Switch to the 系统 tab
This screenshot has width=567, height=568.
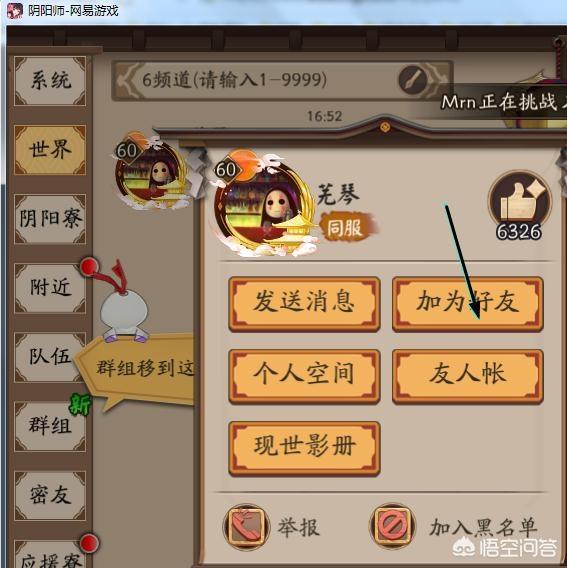pyautogui.click(x=50, y=81)
